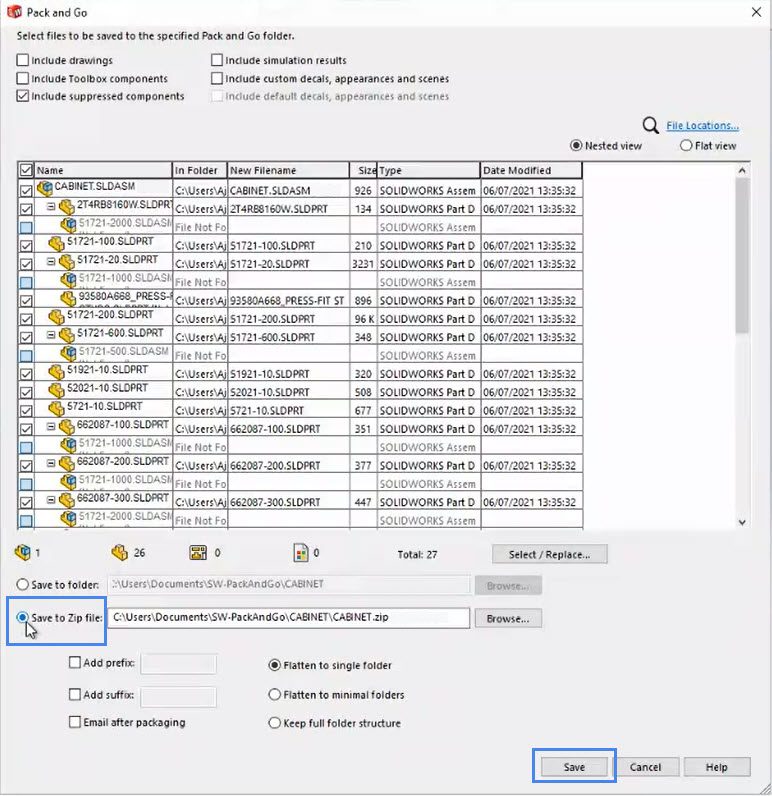The width and height of the screenshot is (772, 796).
Task: Click the assembly count icon in summary row
Action: pos(22,552)
